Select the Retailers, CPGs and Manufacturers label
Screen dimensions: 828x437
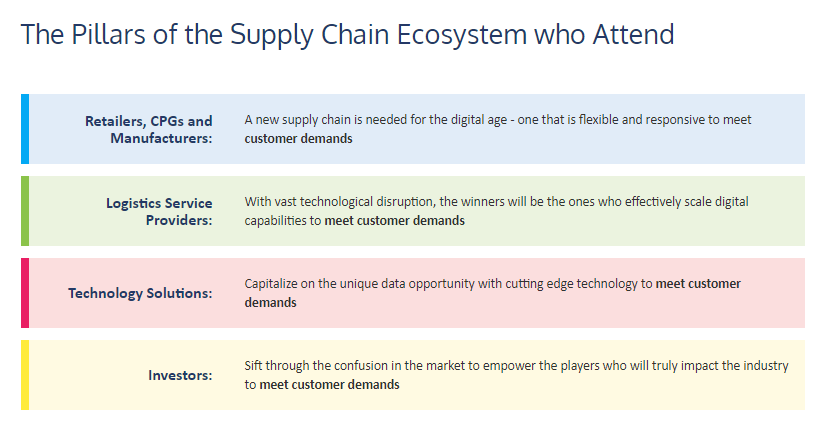coord(149,129)
